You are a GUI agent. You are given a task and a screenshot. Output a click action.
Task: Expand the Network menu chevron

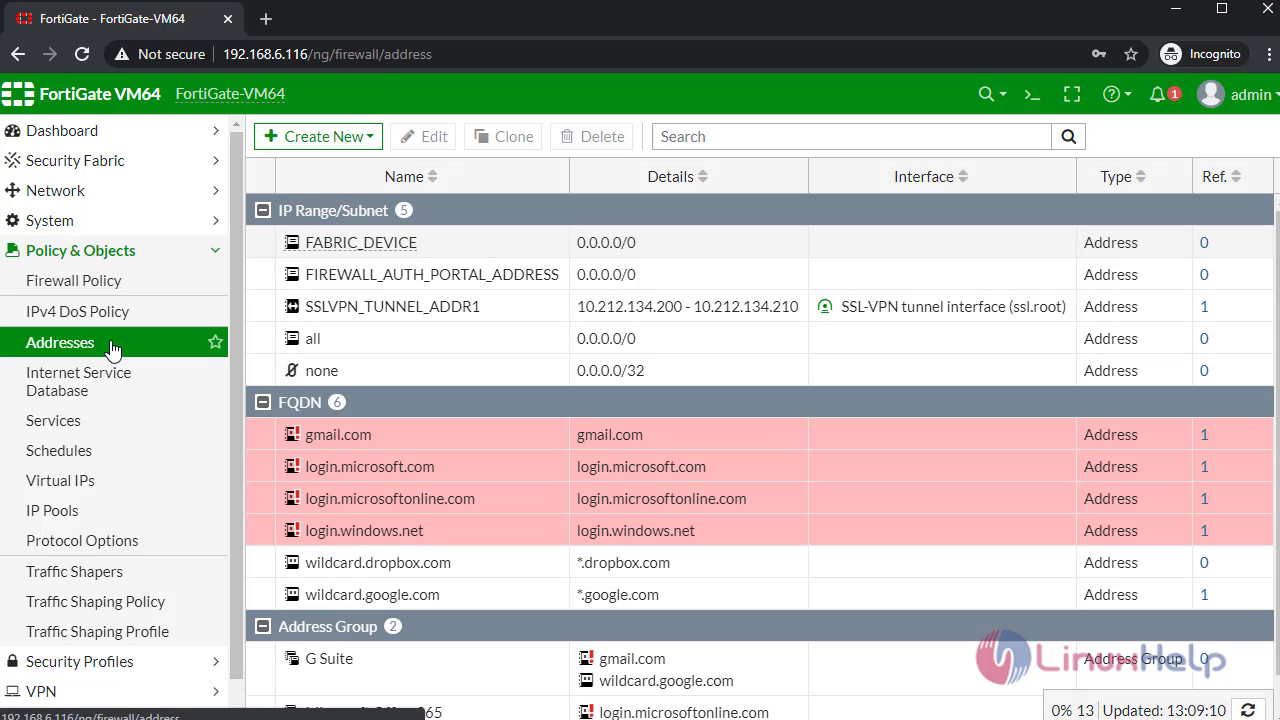(x=215, y=190)
